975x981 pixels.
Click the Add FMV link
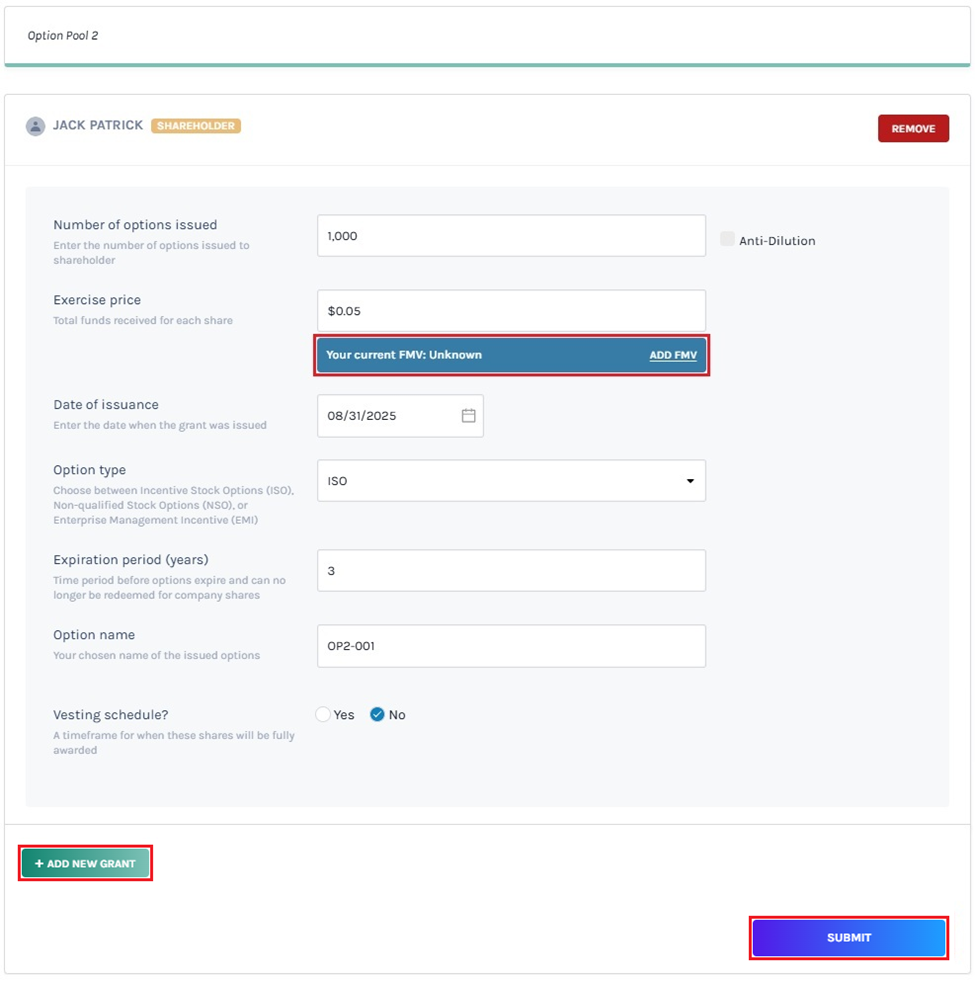[673, 355]
